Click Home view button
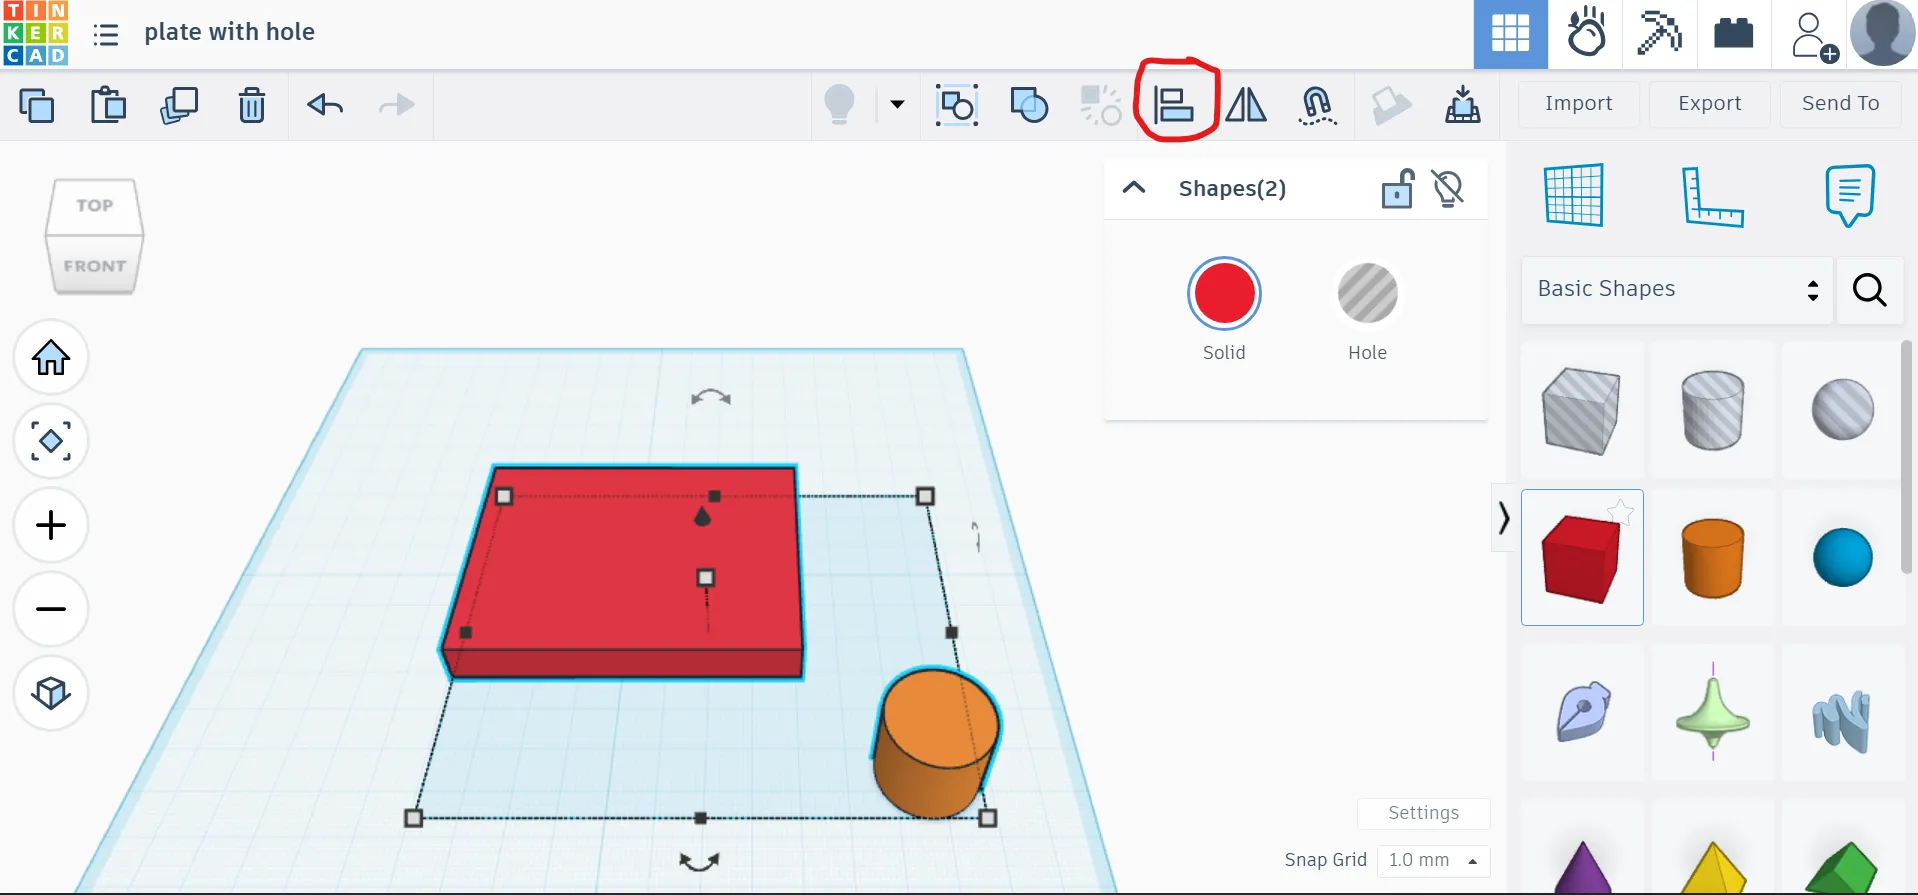Viewport: 1918px width, 895px height. pyautogui.click(x=51, y=357)
